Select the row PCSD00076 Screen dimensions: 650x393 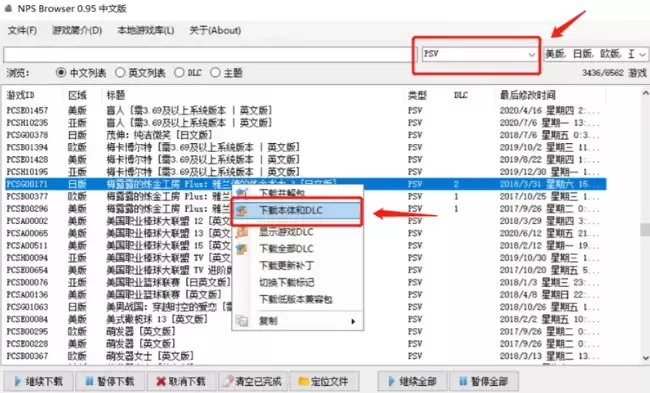tap(305, 282)
